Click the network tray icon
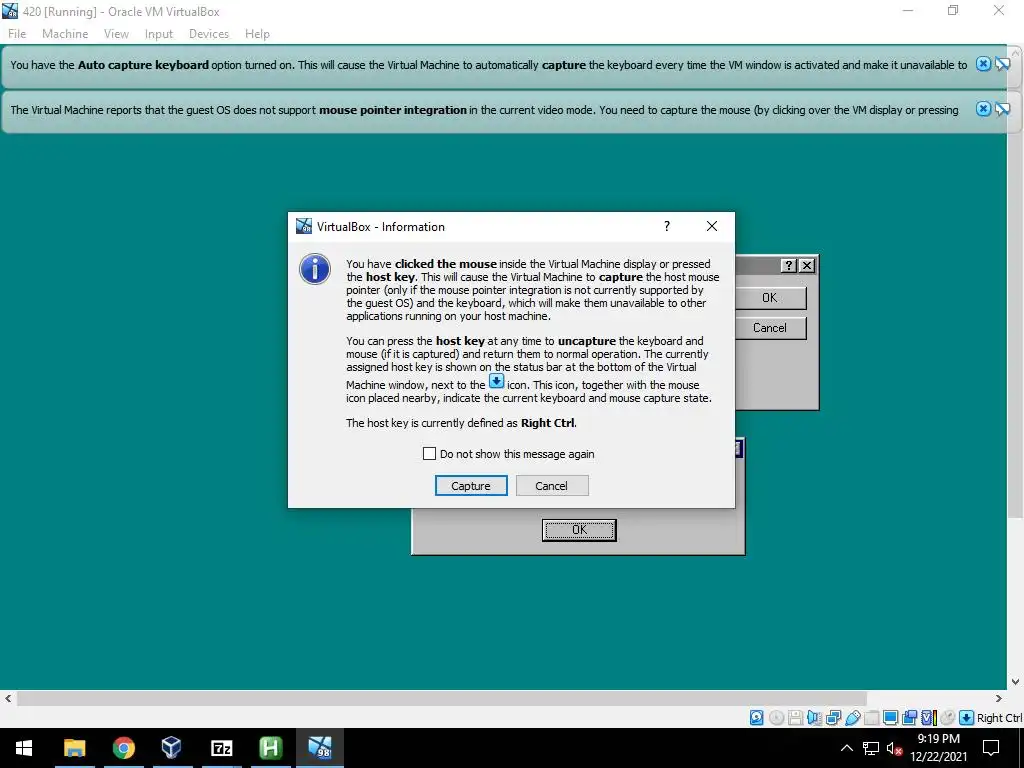The image size is (1024, 768). coord(871,748)
